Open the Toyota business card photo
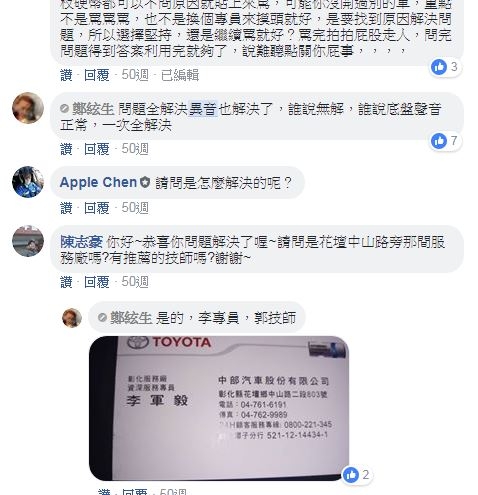478x495 pixels. click(x=219, y=408)
